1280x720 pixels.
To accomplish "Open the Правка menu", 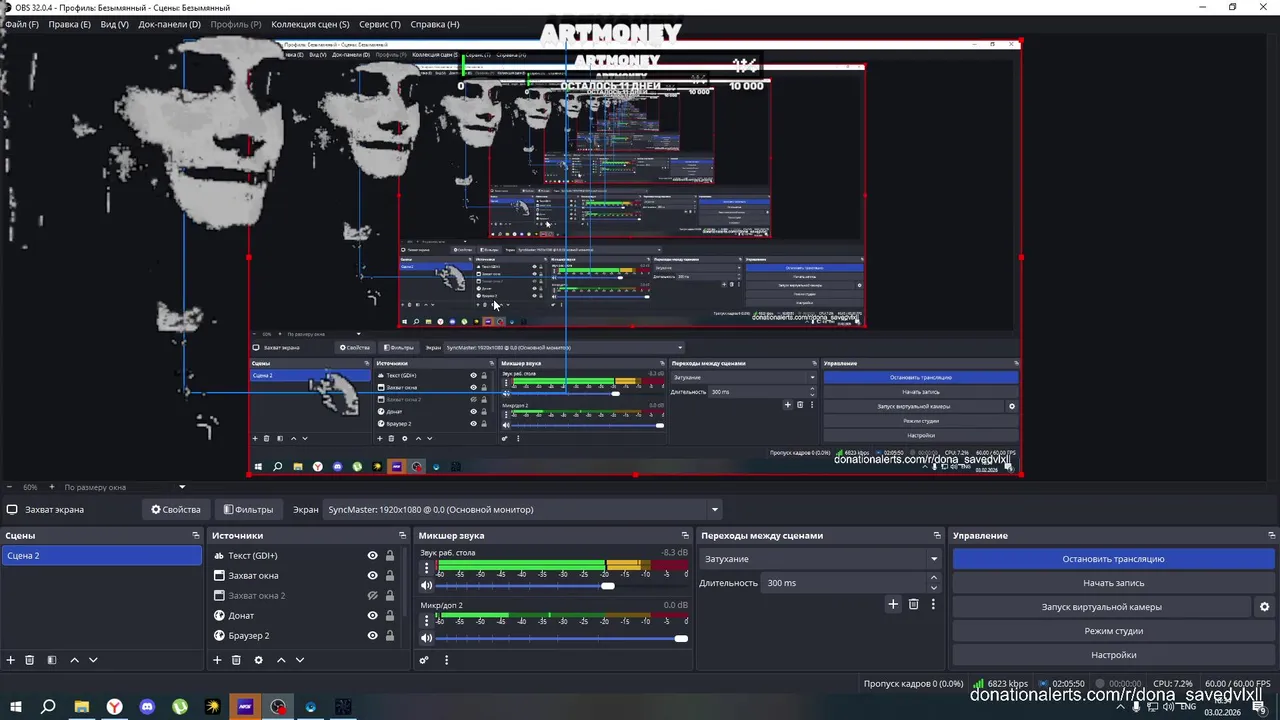I will [x=69, y=24].
